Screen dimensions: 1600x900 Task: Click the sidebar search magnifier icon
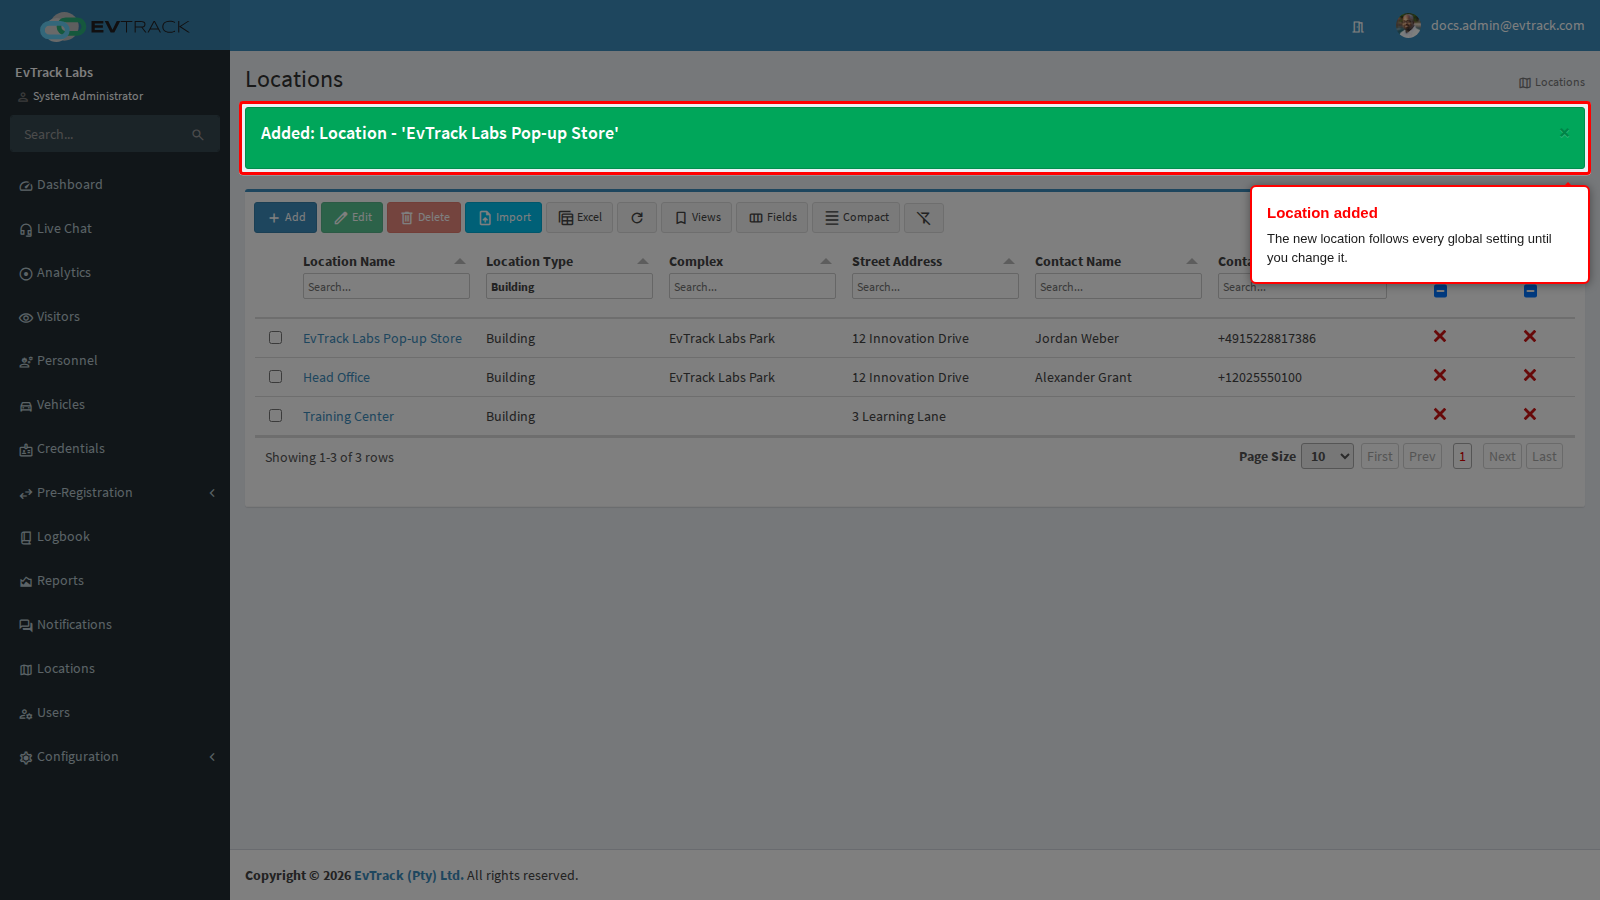coord(198,134)
